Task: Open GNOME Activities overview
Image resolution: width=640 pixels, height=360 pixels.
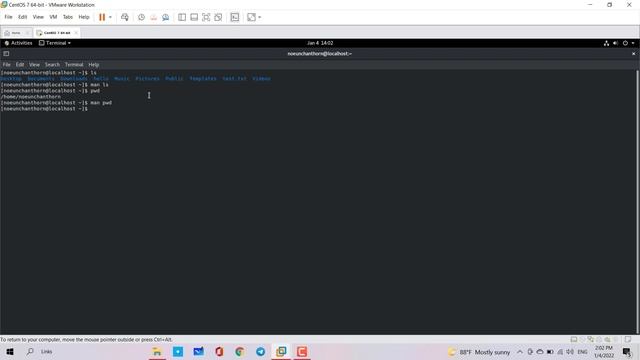Action: tap(18, 43)
